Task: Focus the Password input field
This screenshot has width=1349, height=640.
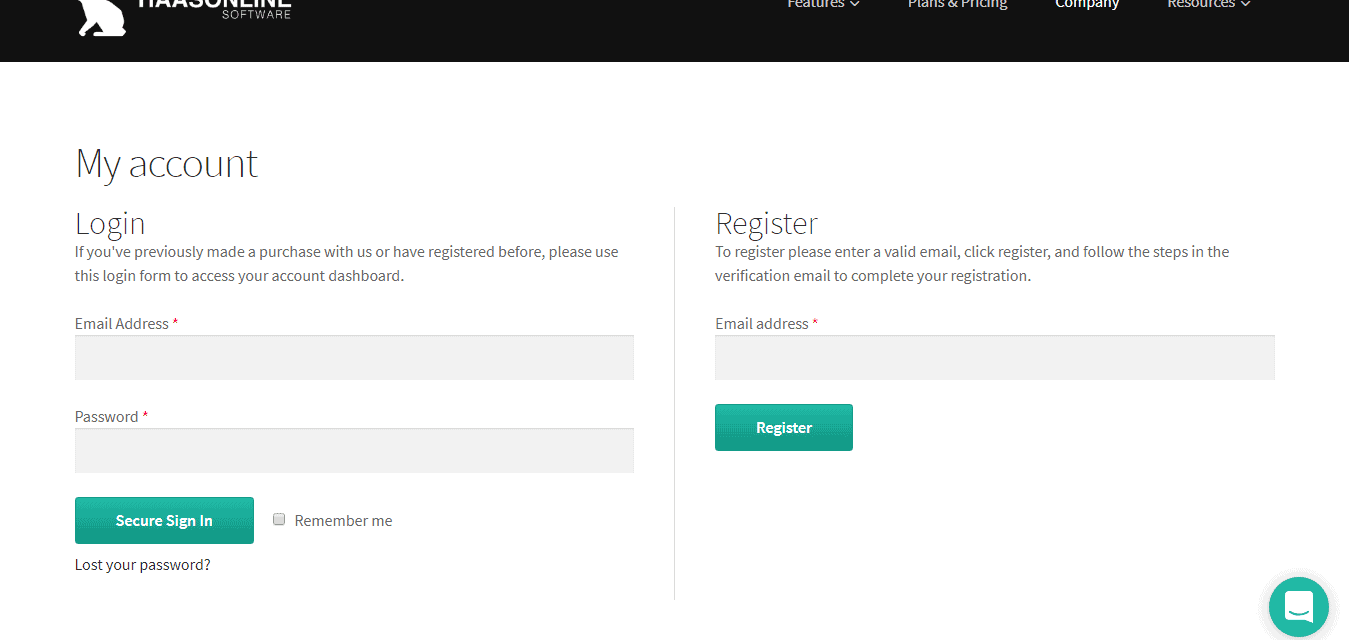Action: (x=354, y=450)
